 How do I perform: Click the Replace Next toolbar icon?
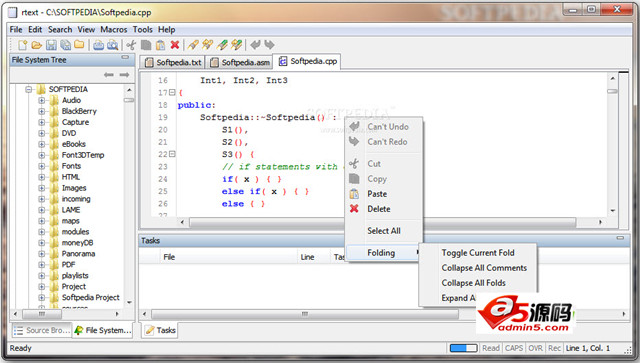coord(236,45)
